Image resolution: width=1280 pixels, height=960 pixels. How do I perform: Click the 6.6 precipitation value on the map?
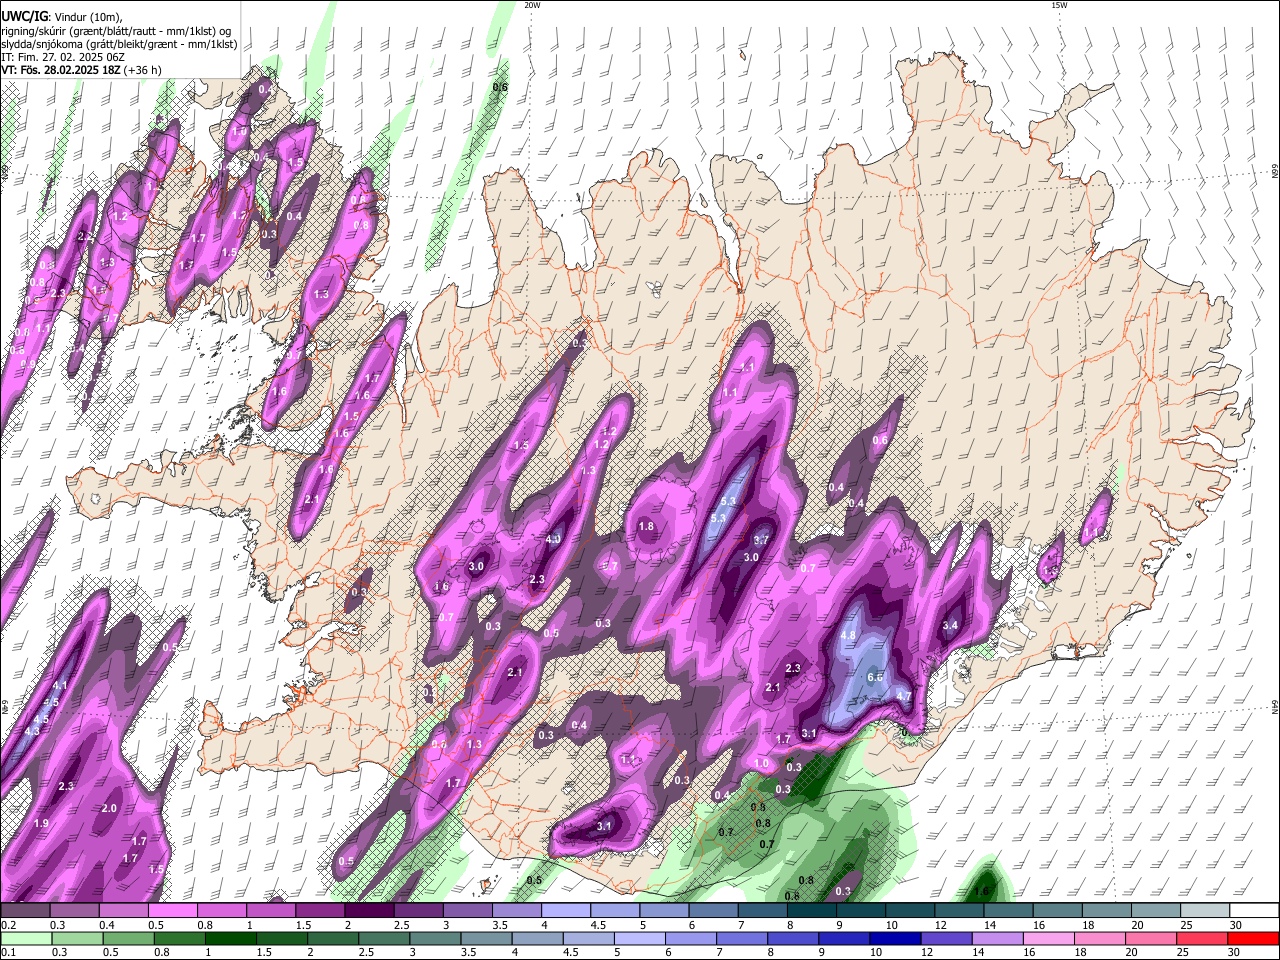click(x=874, y=677)
